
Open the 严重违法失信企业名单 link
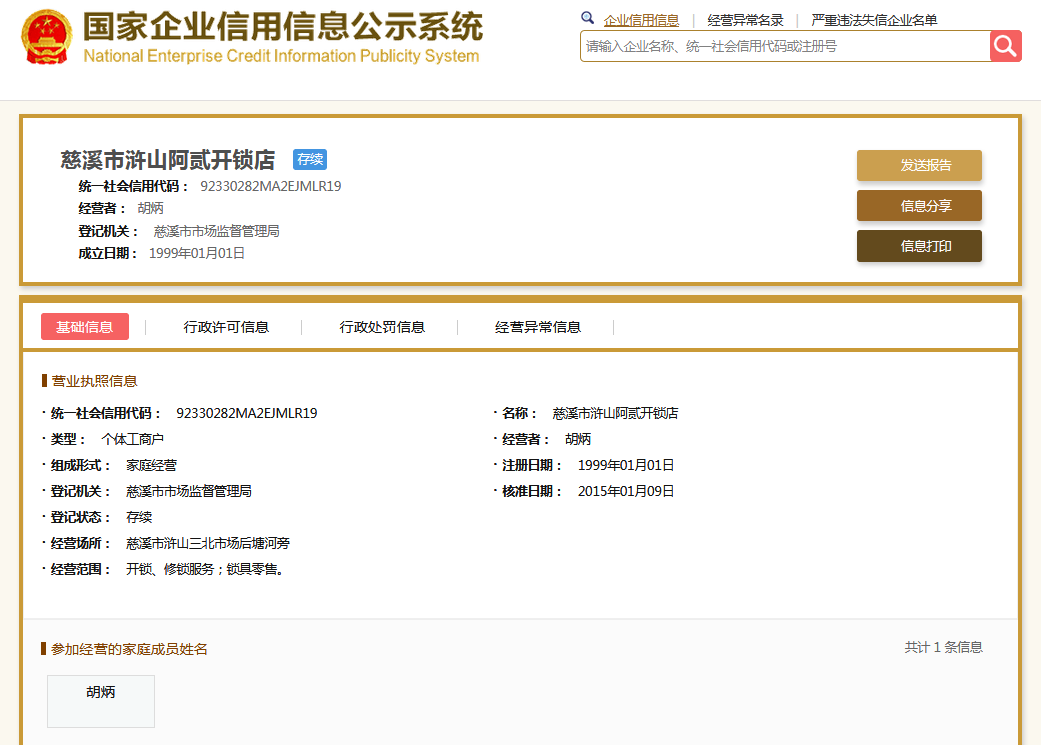[874, 20]
